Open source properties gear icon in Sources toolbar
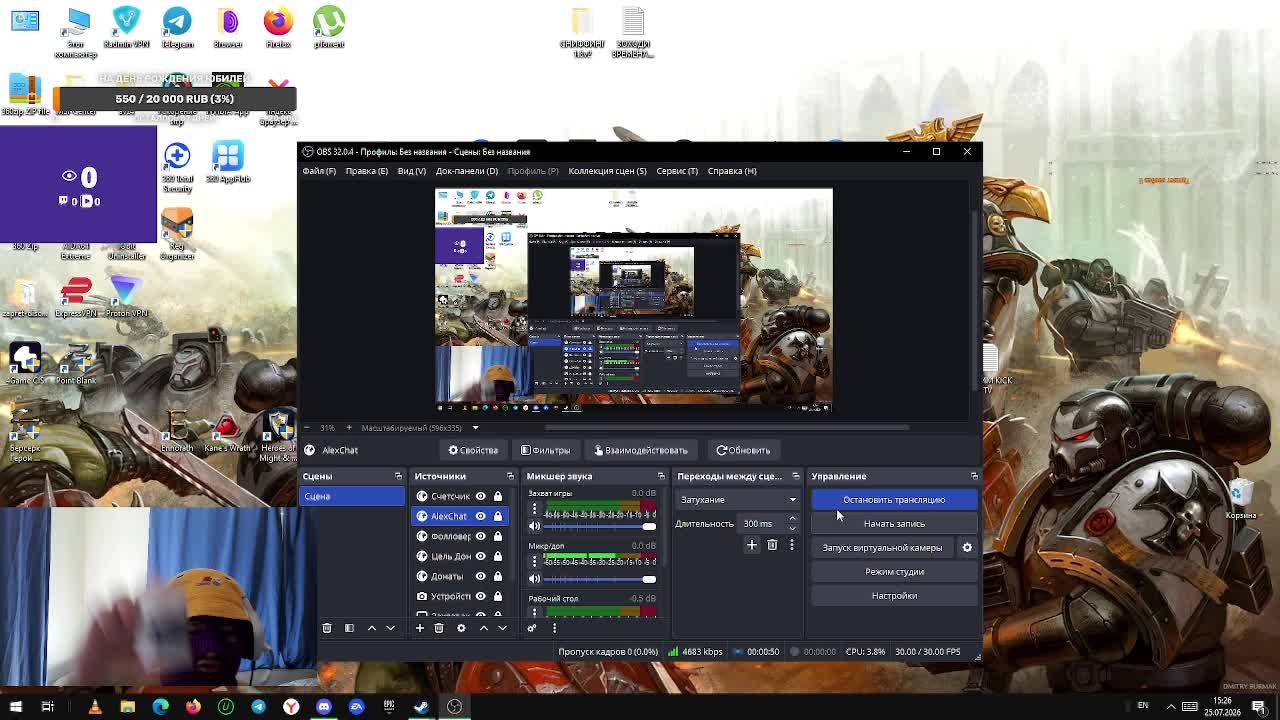This screenshot has width=1280, height=720. click(x=461, y=628)
